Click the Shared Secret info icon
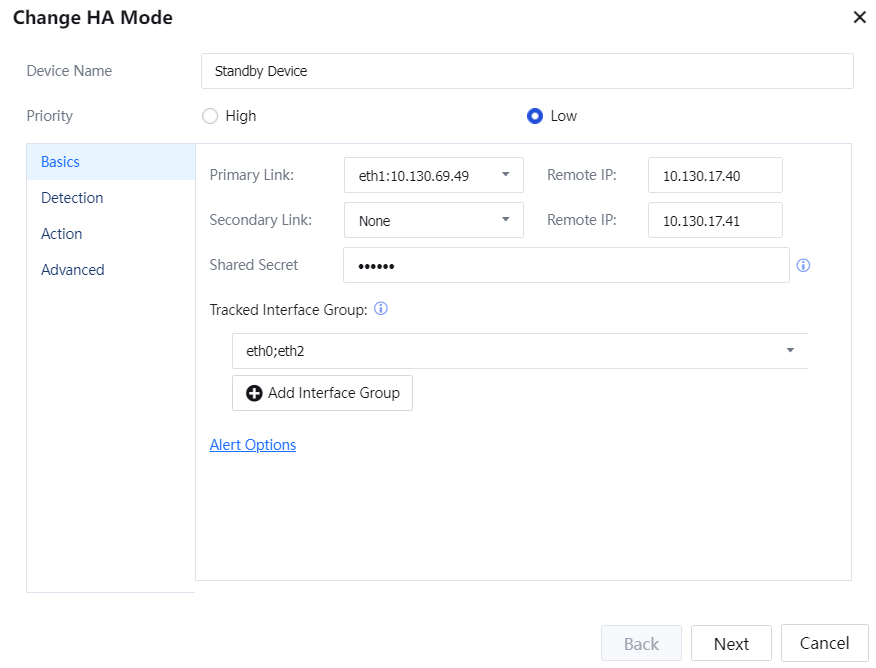 click(x=803, y=266)
